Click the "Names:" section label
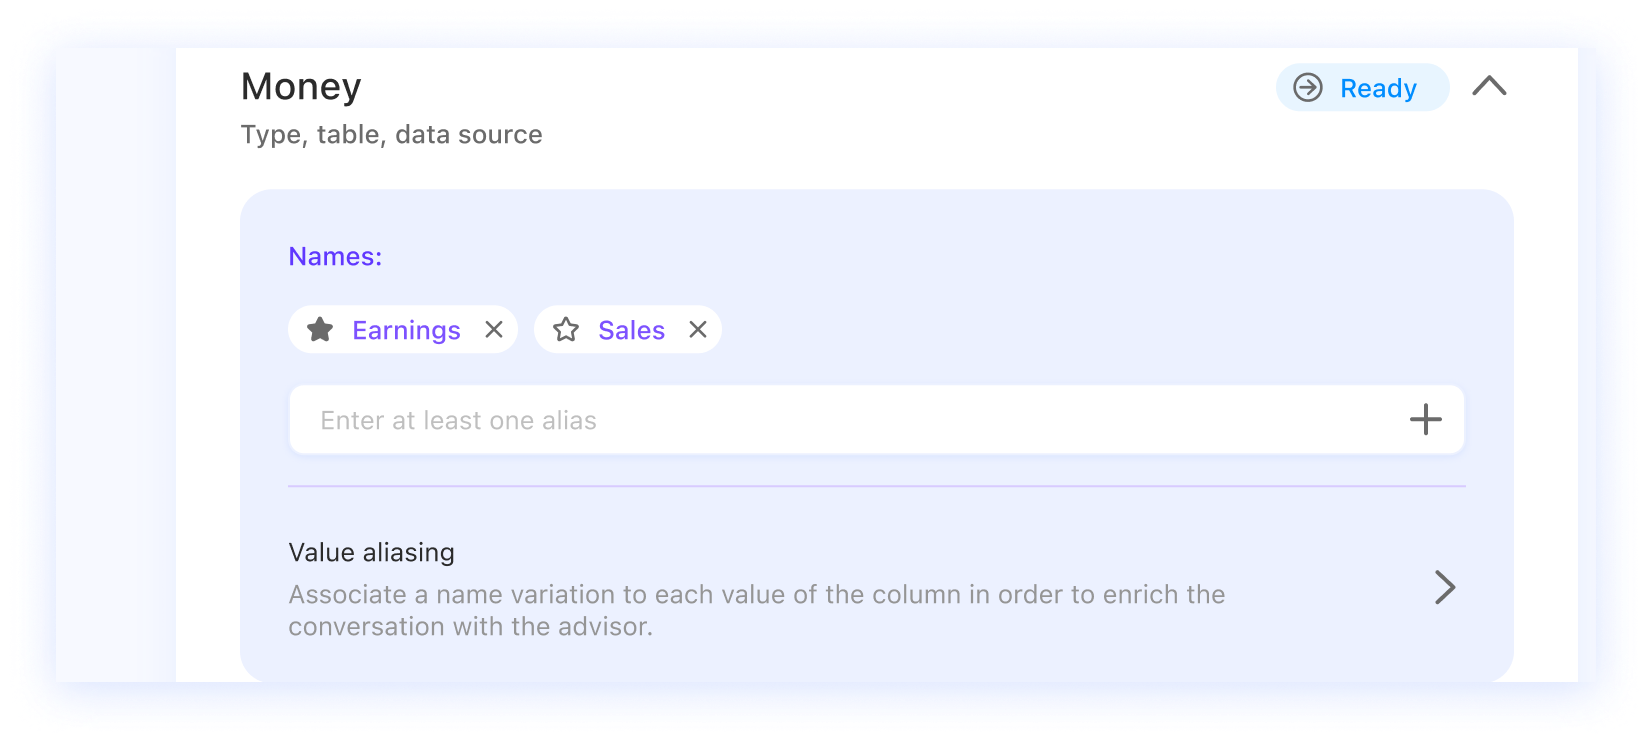1652x746 pixels. click(x=335, y=257)
